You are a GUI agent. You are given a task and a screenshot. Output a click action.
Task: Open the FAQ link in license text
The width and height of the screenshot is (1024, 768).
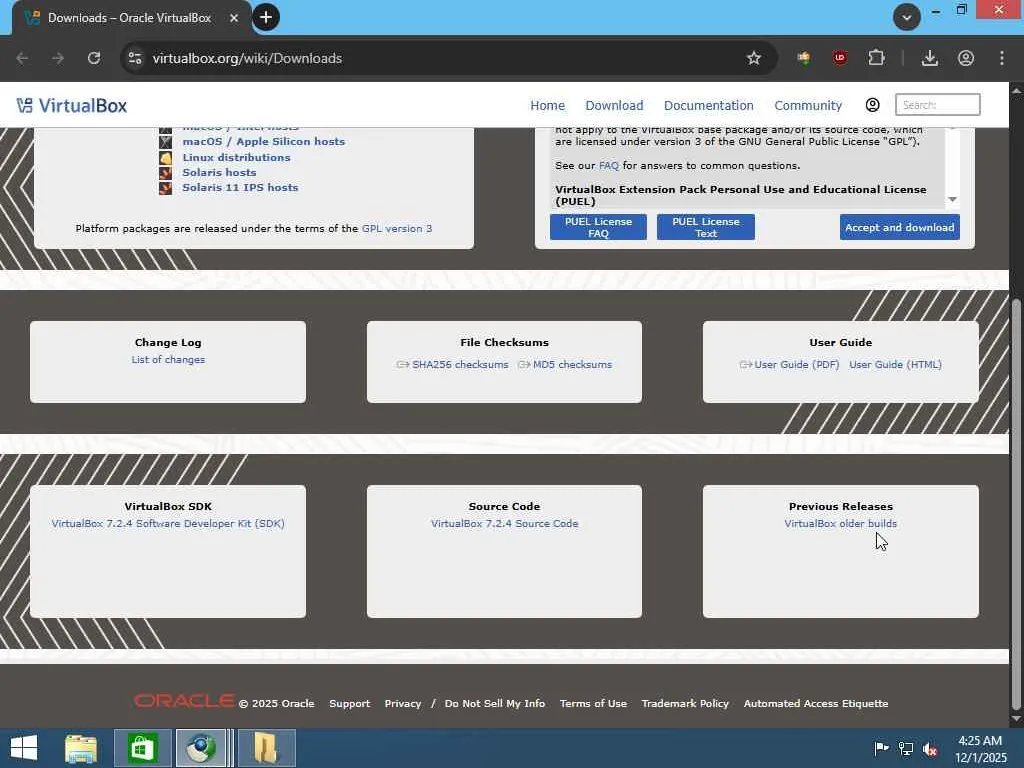(x=609, y=166)
